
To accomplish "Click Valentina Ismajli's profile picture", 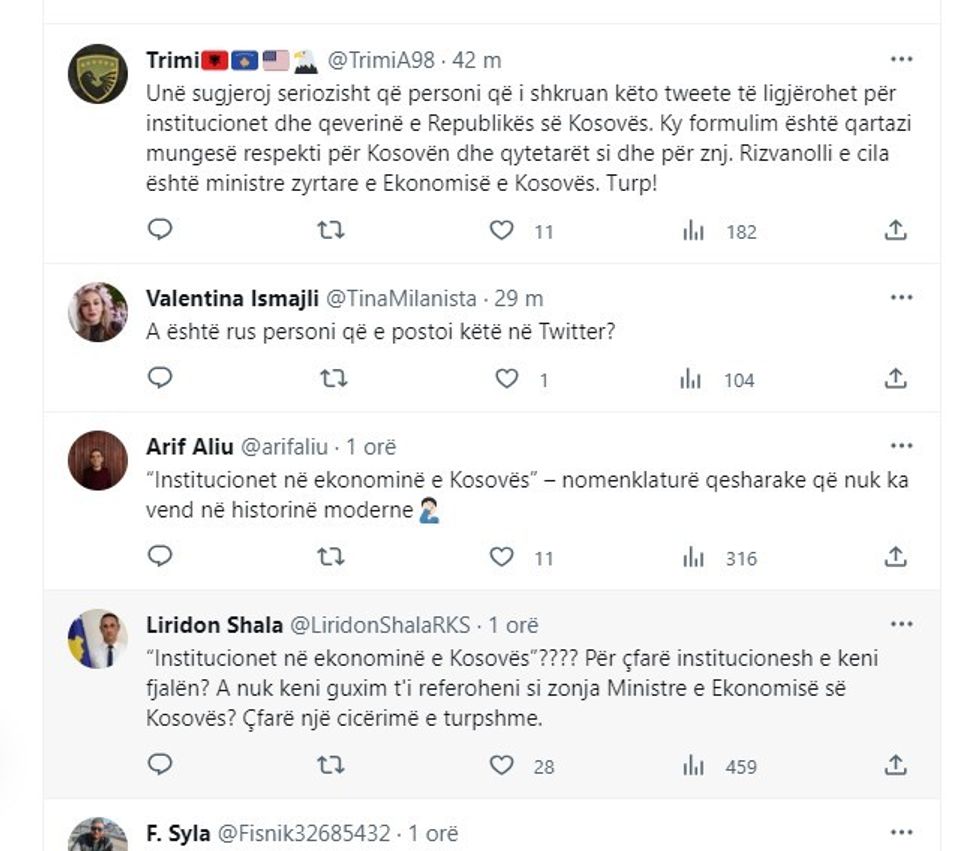I will 98,312.
